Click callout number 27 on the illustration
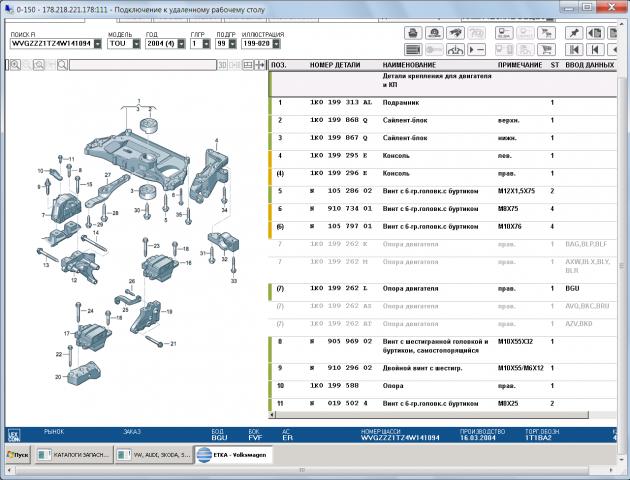630x480 pixels. 108,175
